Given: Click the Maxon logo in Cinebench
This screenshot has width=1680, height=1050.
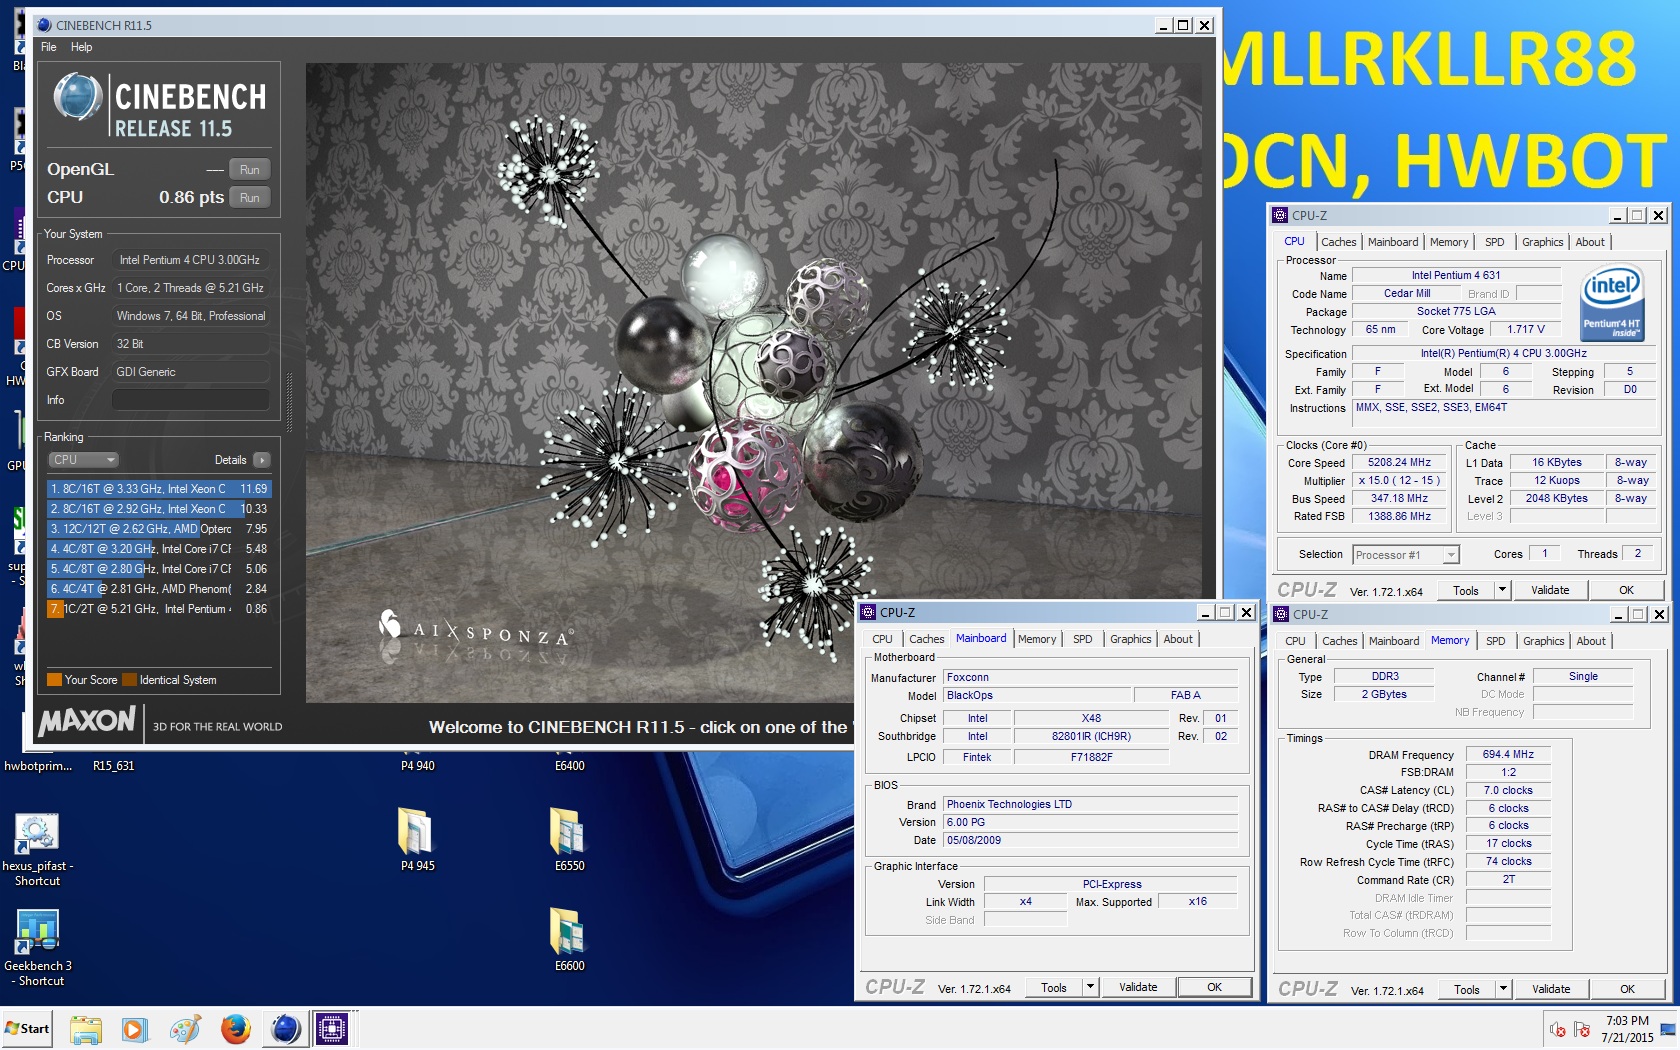Looking at the screenshot, I should pos(87,721).
